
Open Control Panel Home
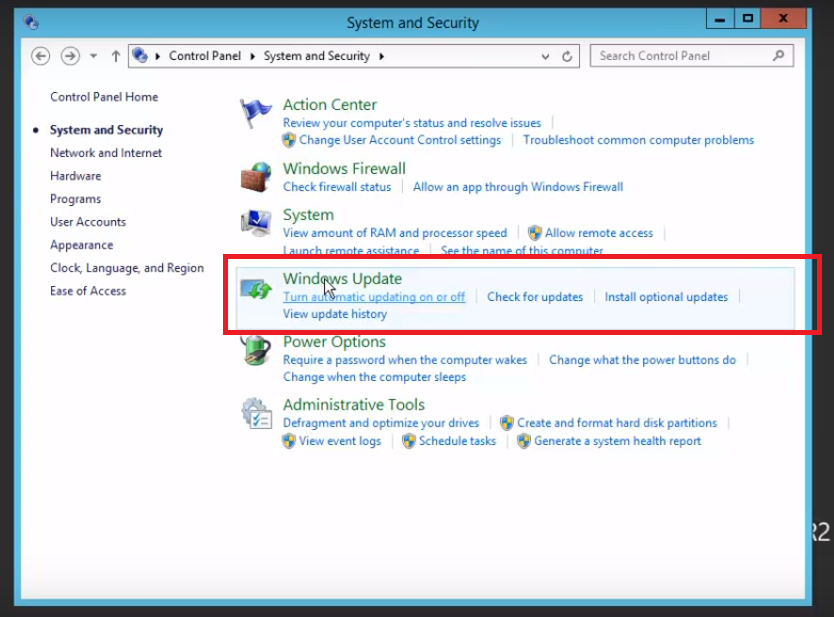coord(104,97)
